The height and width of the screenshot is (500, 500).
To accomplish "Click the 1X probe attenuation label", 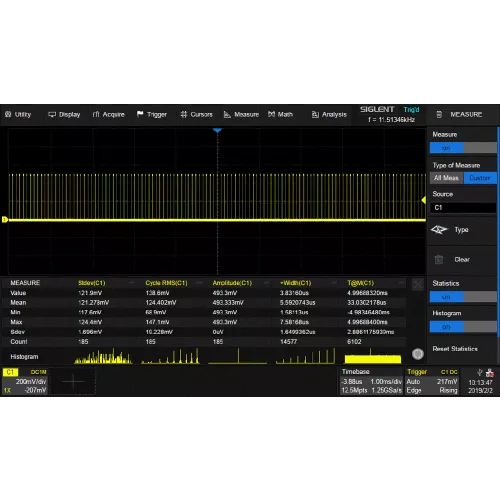I will [x=7, y=390].
